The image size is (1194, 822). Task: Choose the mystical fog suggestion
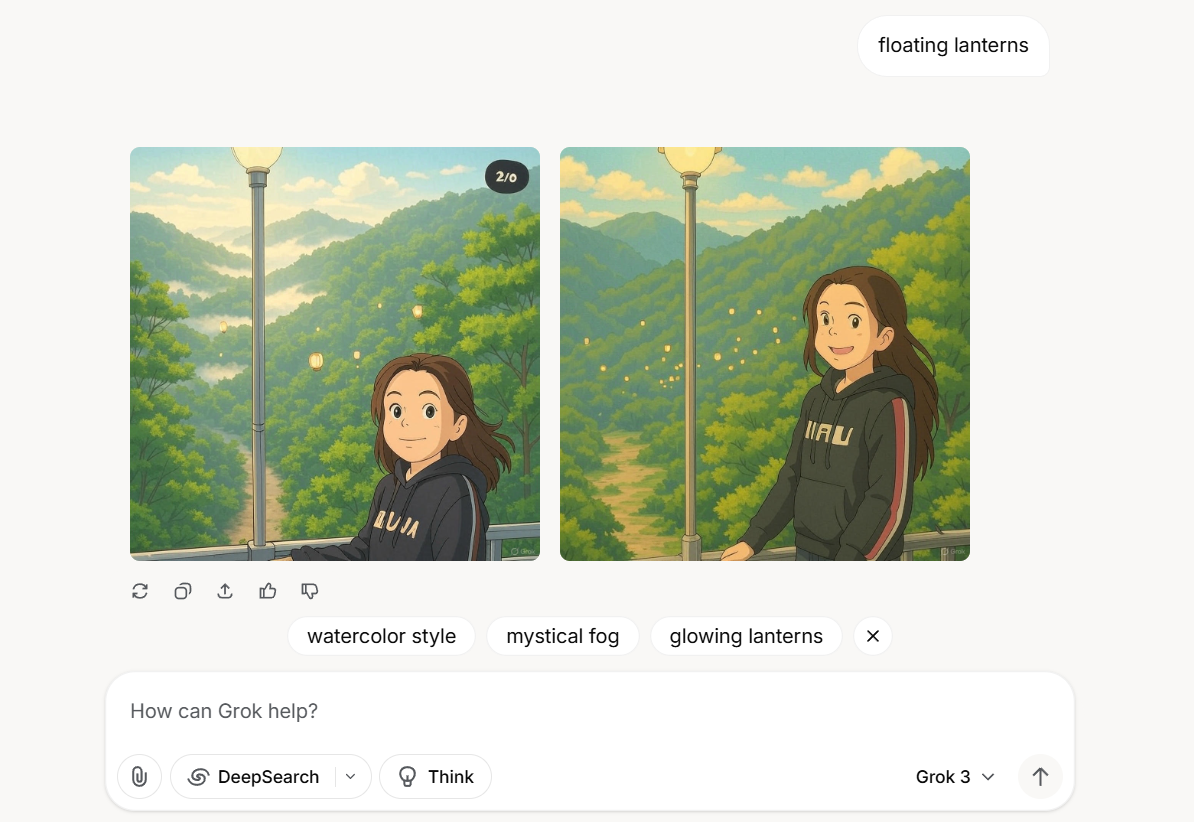pyautogui.click(x=563, y=636)
